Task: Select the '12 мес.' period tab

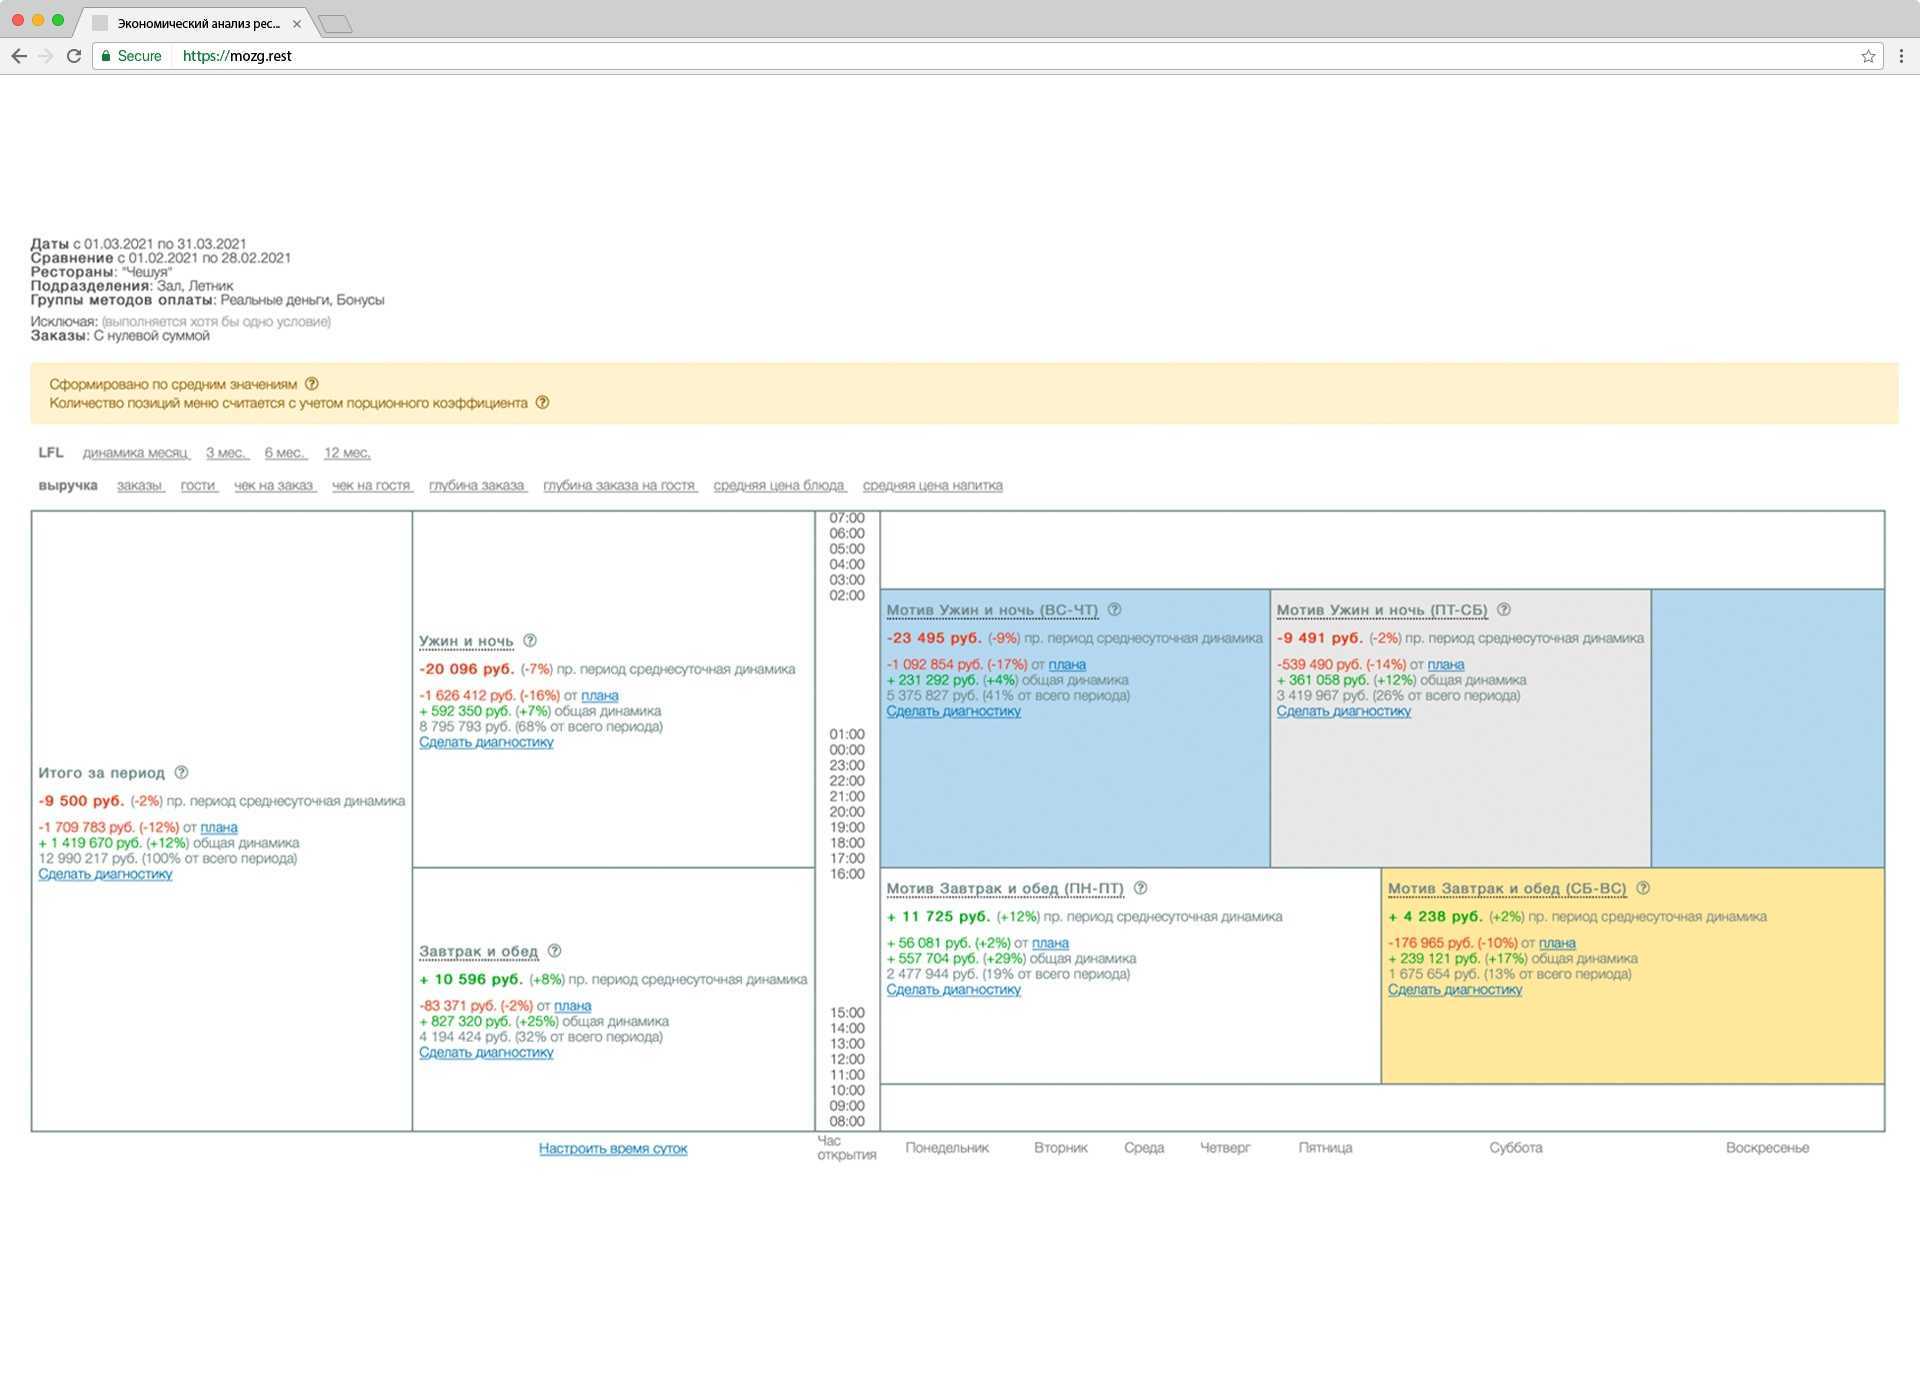Action: pos(347,453)
